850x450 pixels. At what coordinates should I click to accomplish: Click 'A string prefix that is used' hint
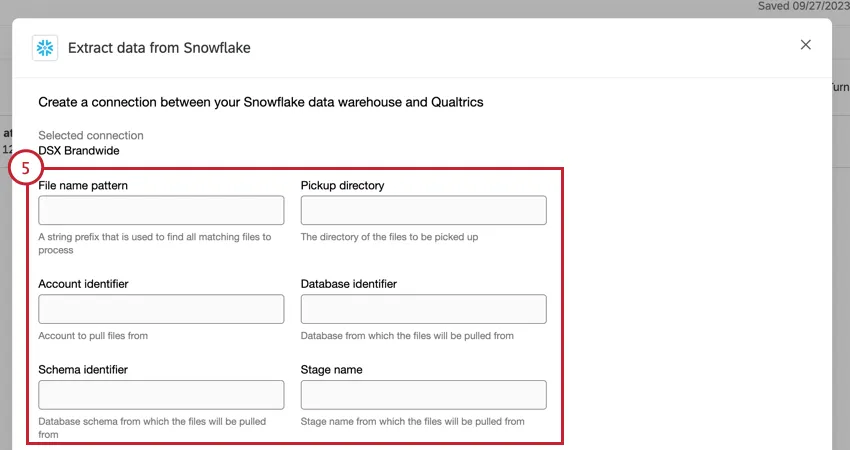point(154,243)
